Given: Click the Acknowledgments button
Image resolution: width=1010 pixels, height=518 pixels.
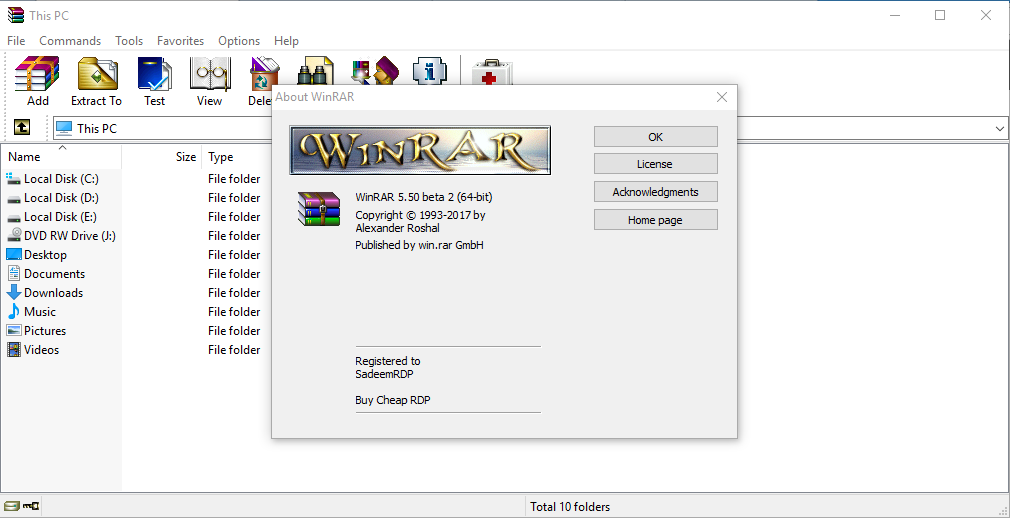Looking at the screenshot, I should coord(655,192).
